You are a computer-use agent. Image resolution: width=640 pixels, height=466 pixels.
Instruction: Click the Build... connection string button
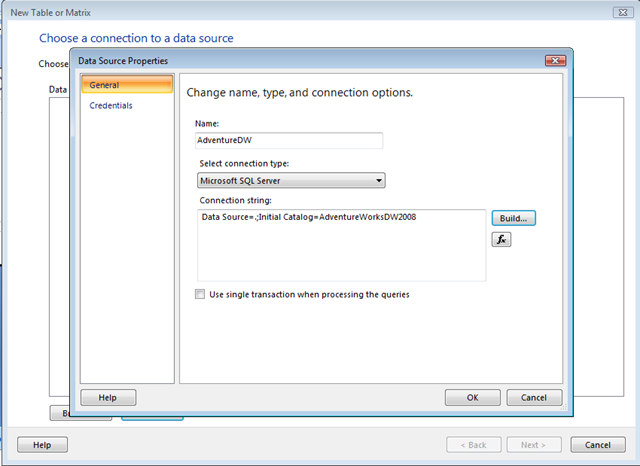click(513, 218)
